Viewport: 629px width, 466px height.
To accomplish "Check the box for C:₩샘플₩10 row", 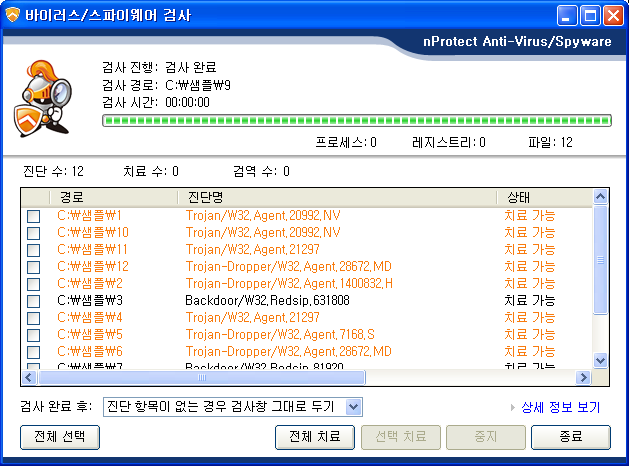I will click(x=33, y=233).
